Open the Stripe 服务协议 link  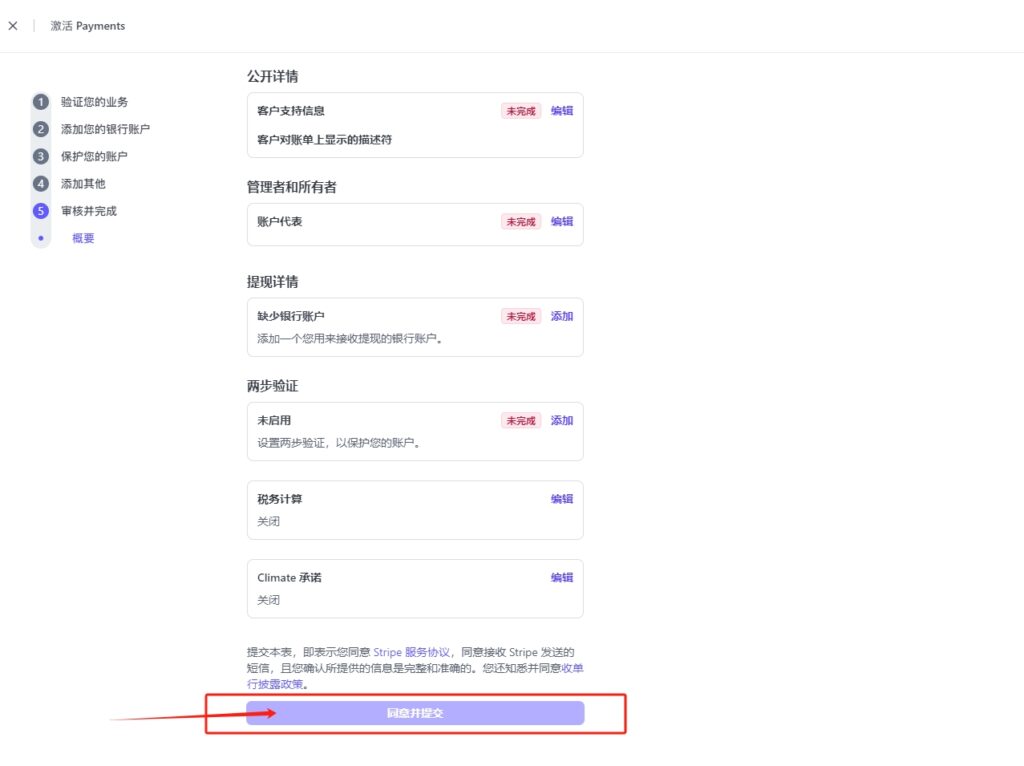411,652
